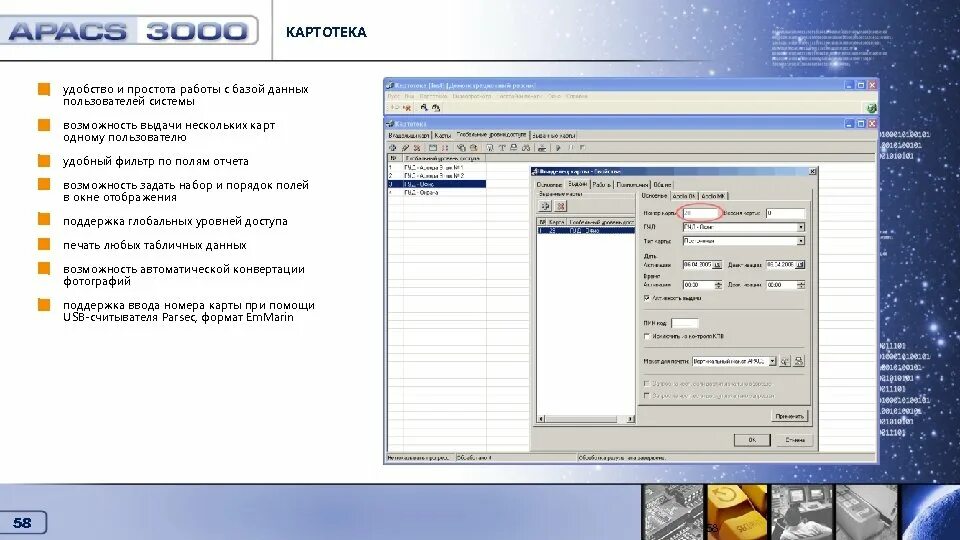The width and height of the screenshot is (960, 540).
Task: Click printer icon next to print layout dropdown
Action: pos(798,361)
